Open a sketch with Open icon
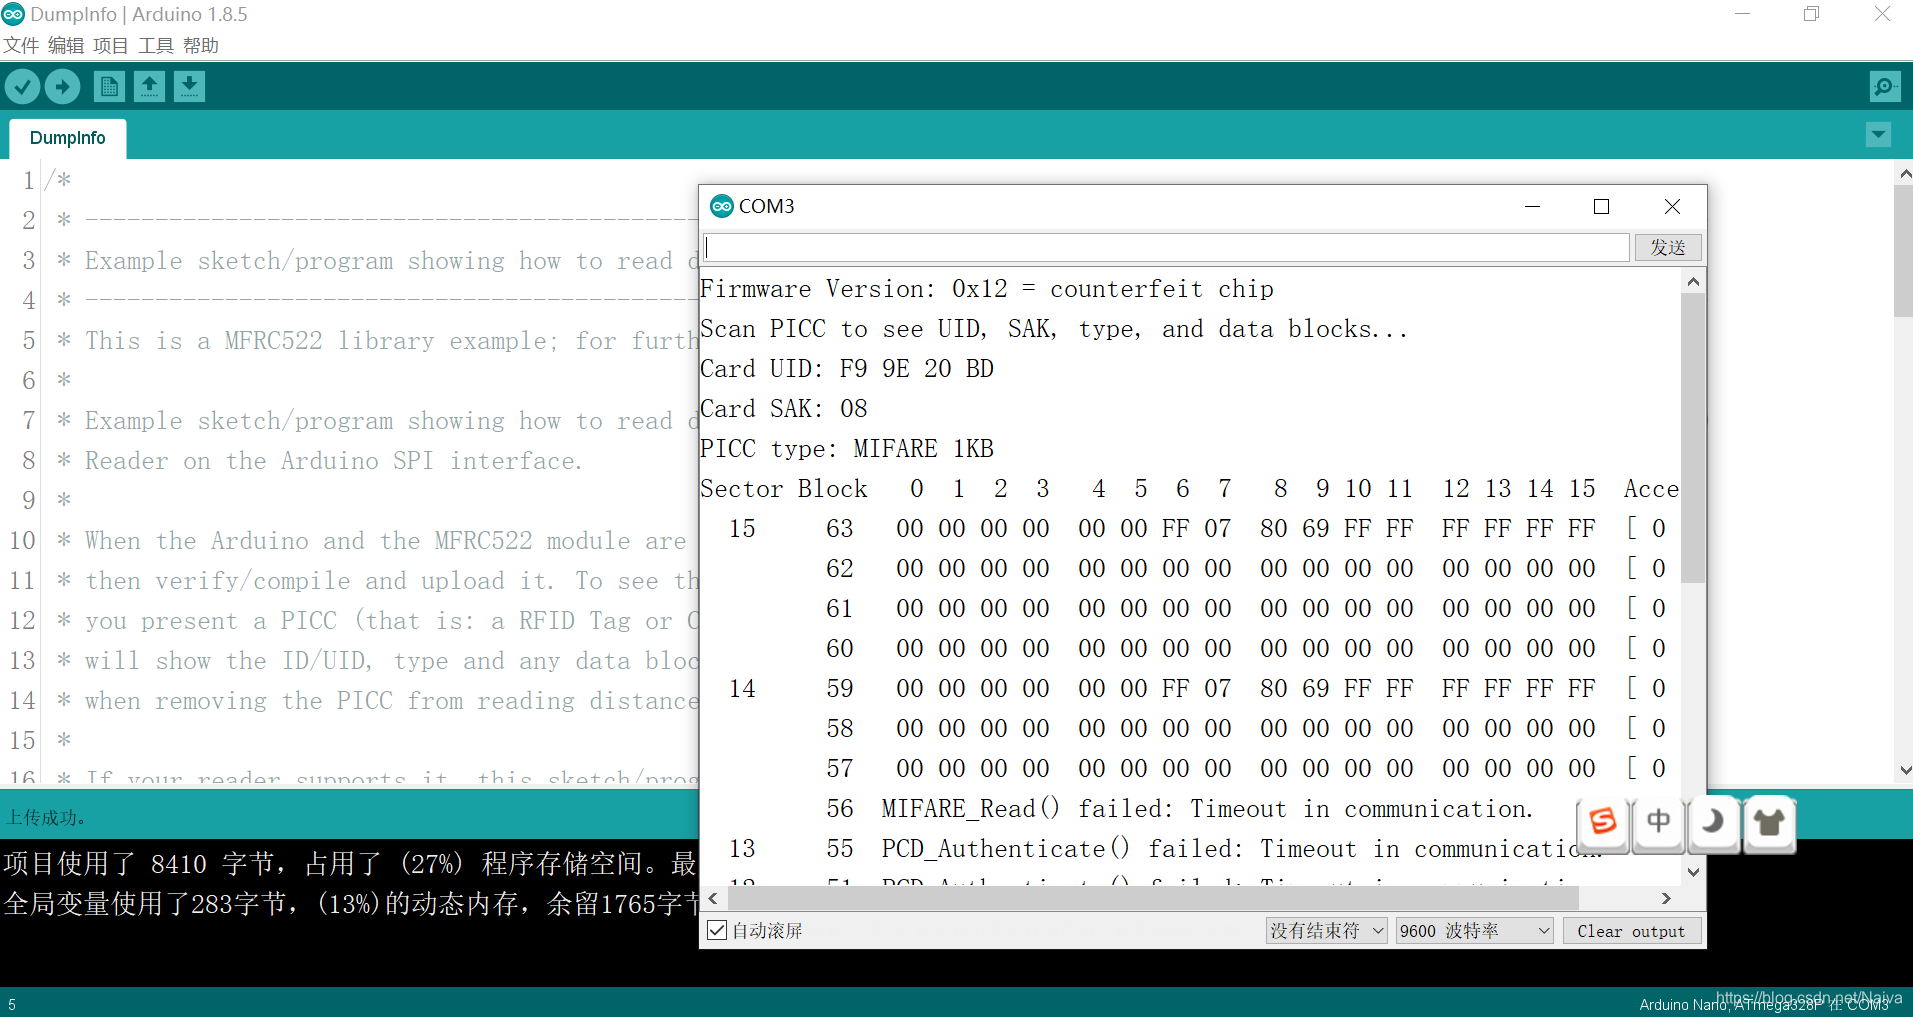 pos(149,87)
